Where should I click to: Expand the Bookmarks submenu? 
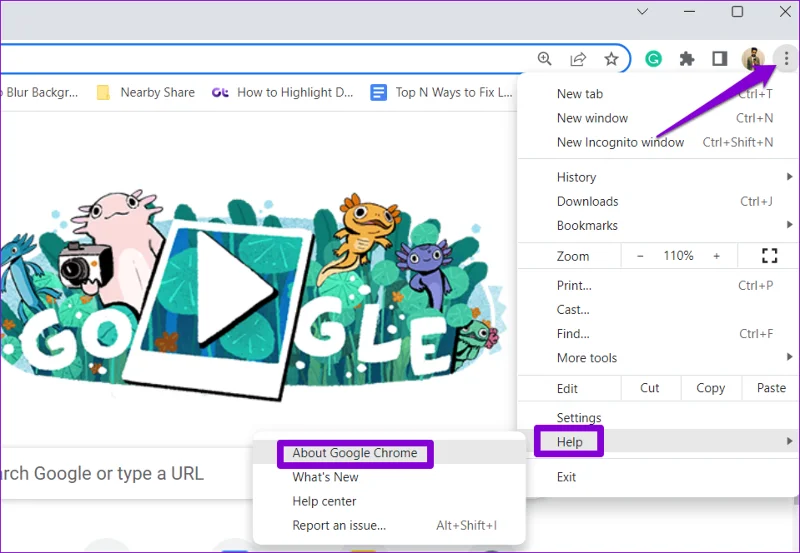[x=659, y=225]
